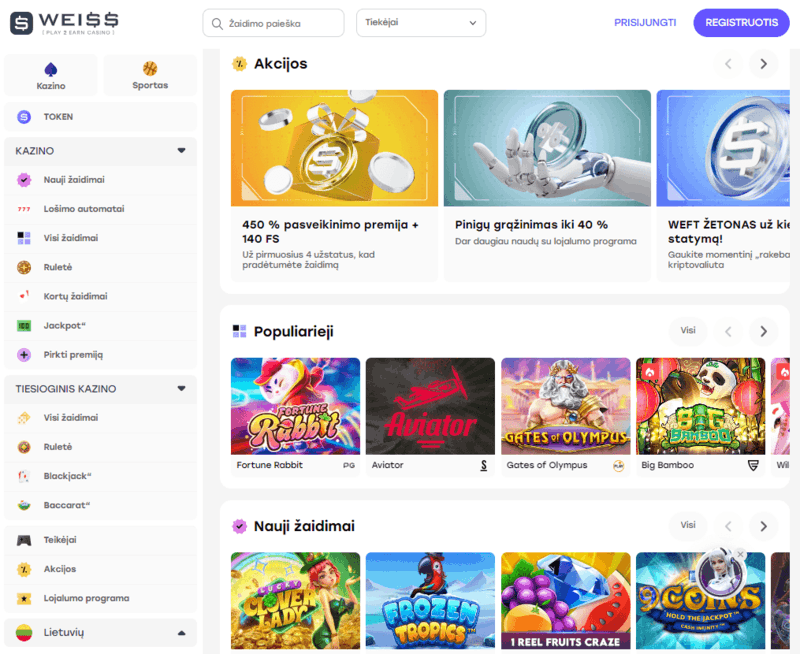Launch the Big Bamboo game

pos(701,417)
